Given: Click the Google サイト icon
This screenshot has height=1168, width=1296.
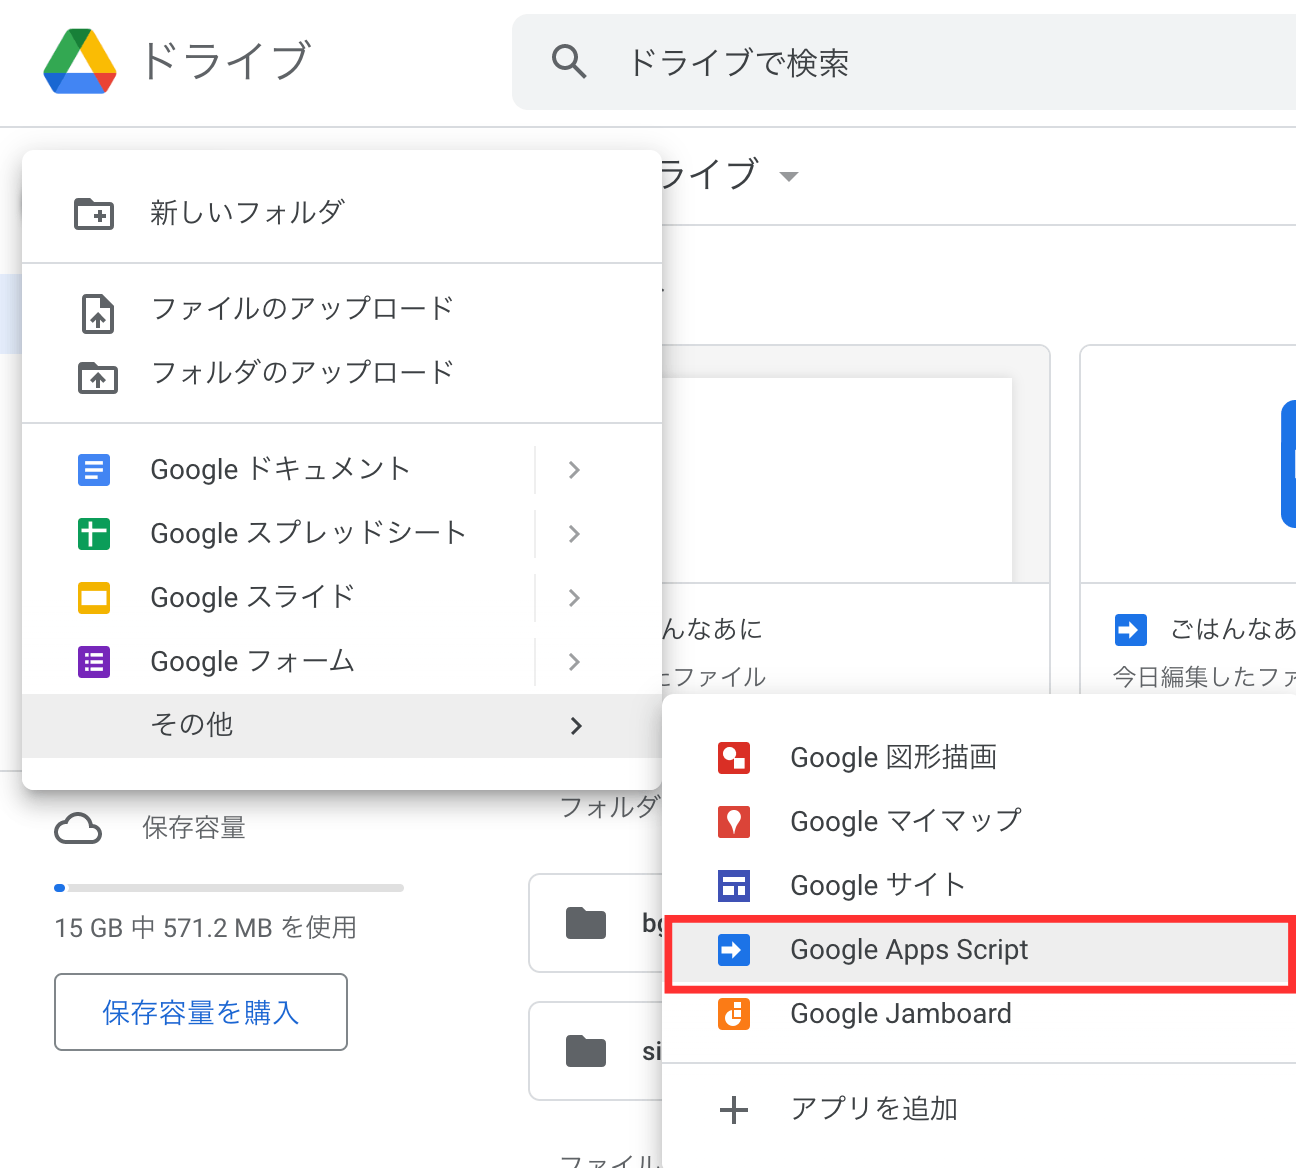Looking at the screenshot, I should coord(734,885).
